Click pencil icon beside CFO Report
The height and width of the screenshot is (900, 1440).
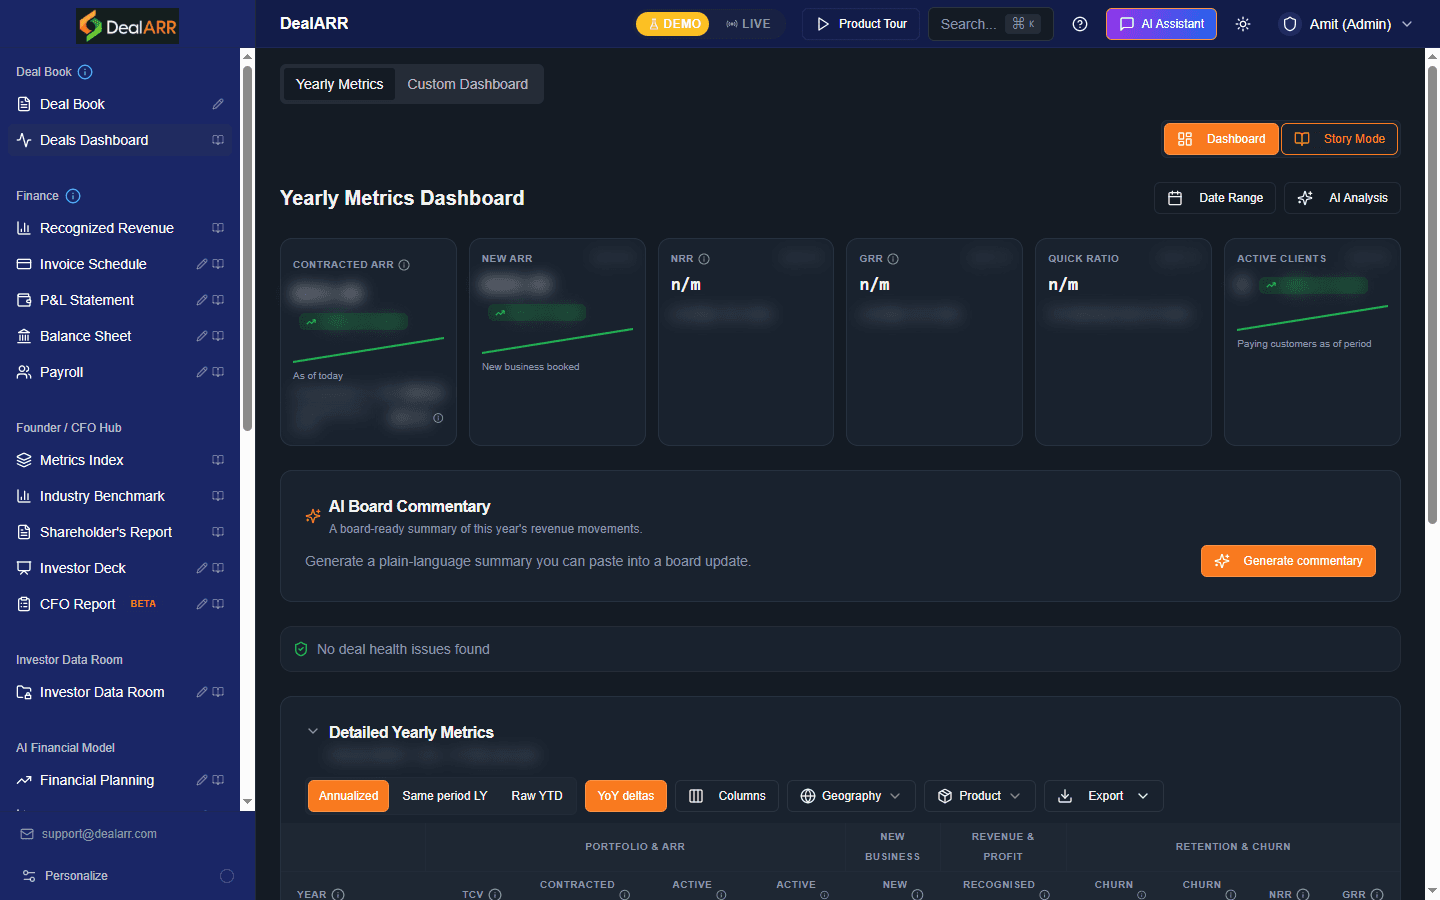(x=202, y=604)
